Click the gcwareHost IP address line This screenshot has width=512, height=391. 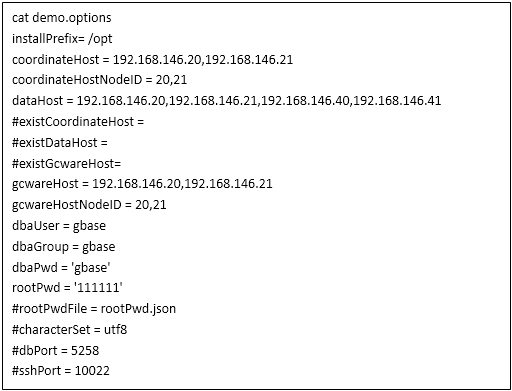[x=142, y=184]
